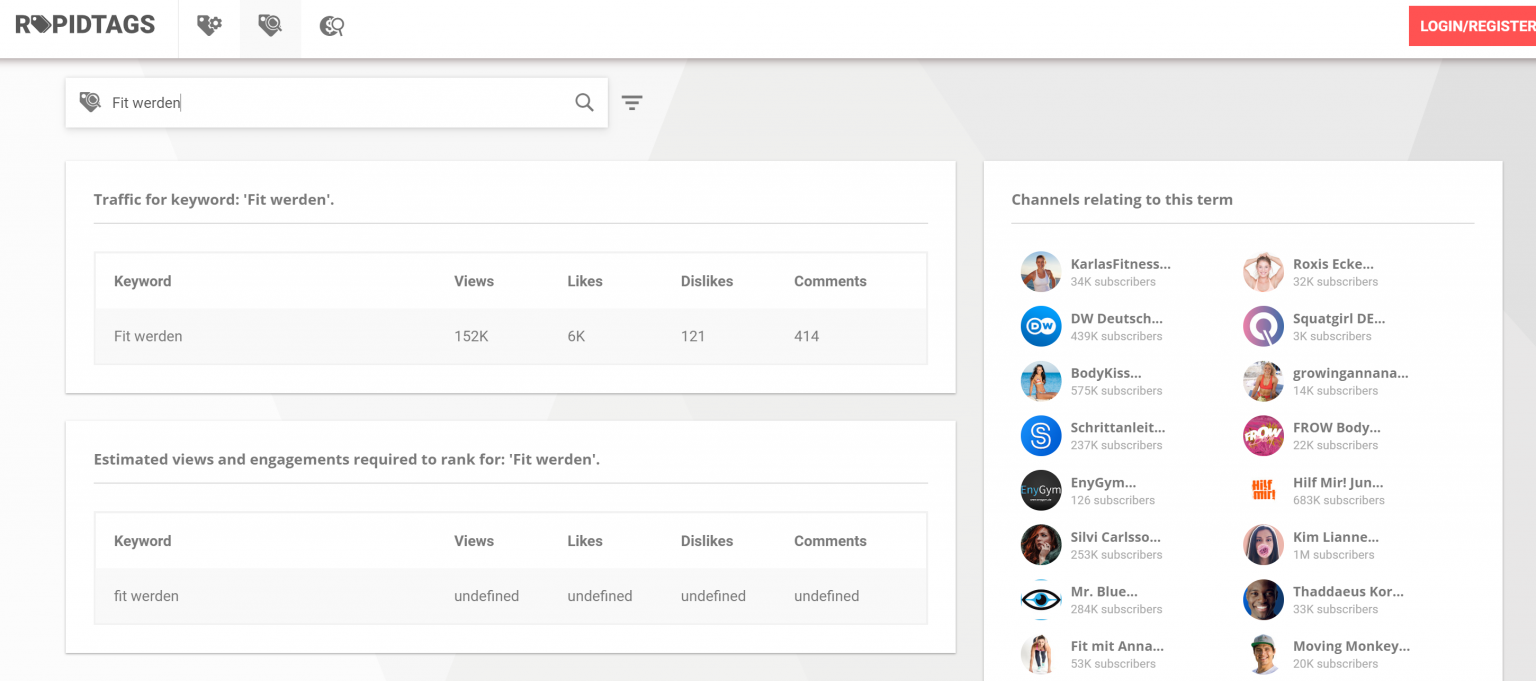The image size is (1536, 681).
Task: Open KarlasFitness channel avatar
Action: (1040, 272)
